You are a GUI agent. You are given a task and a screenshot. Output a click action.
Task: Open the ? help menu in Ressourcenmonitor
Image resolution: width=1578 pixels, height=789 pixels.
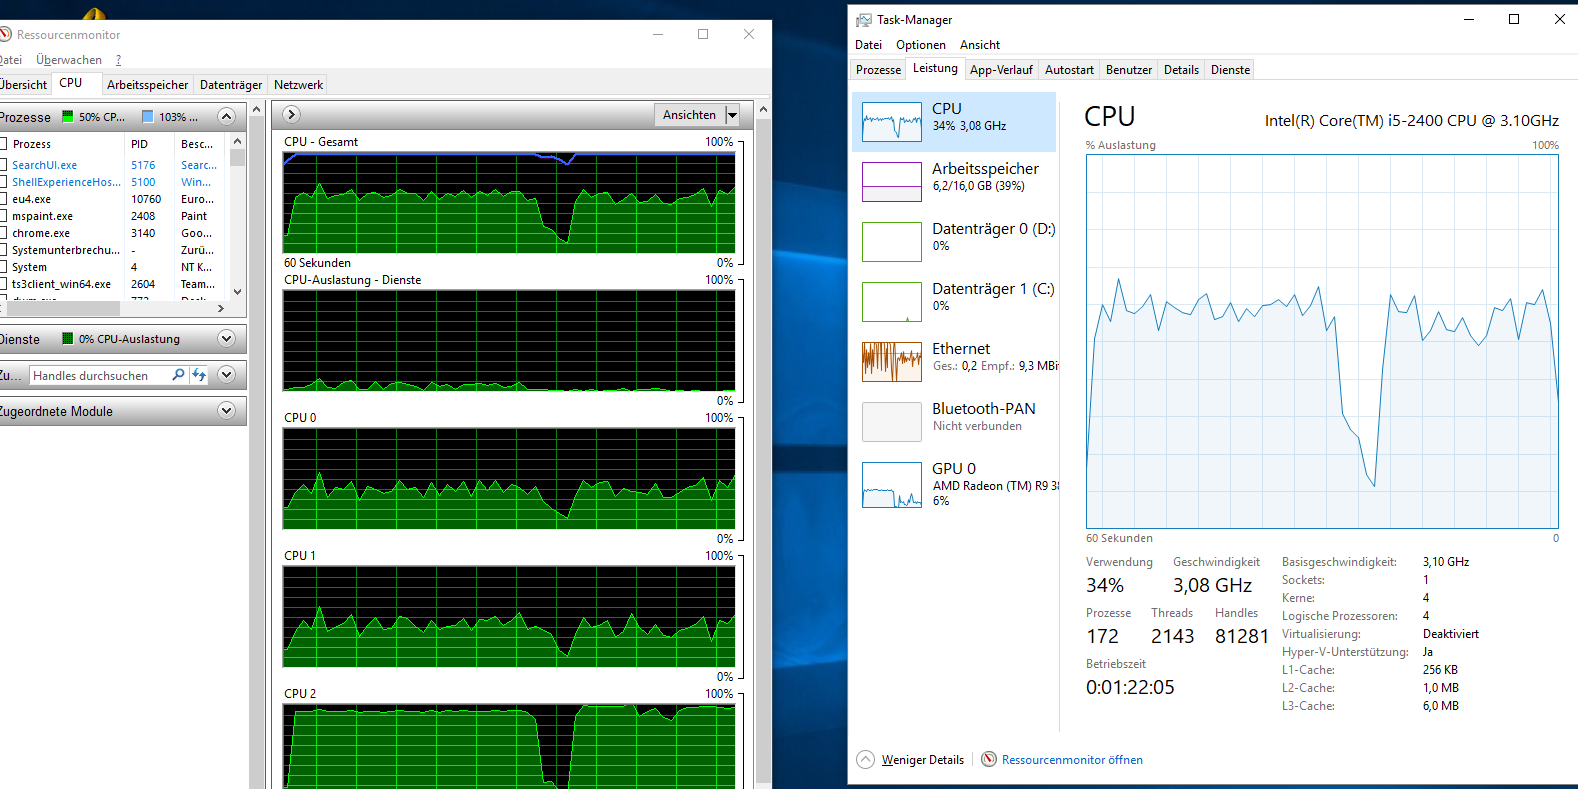118,60
